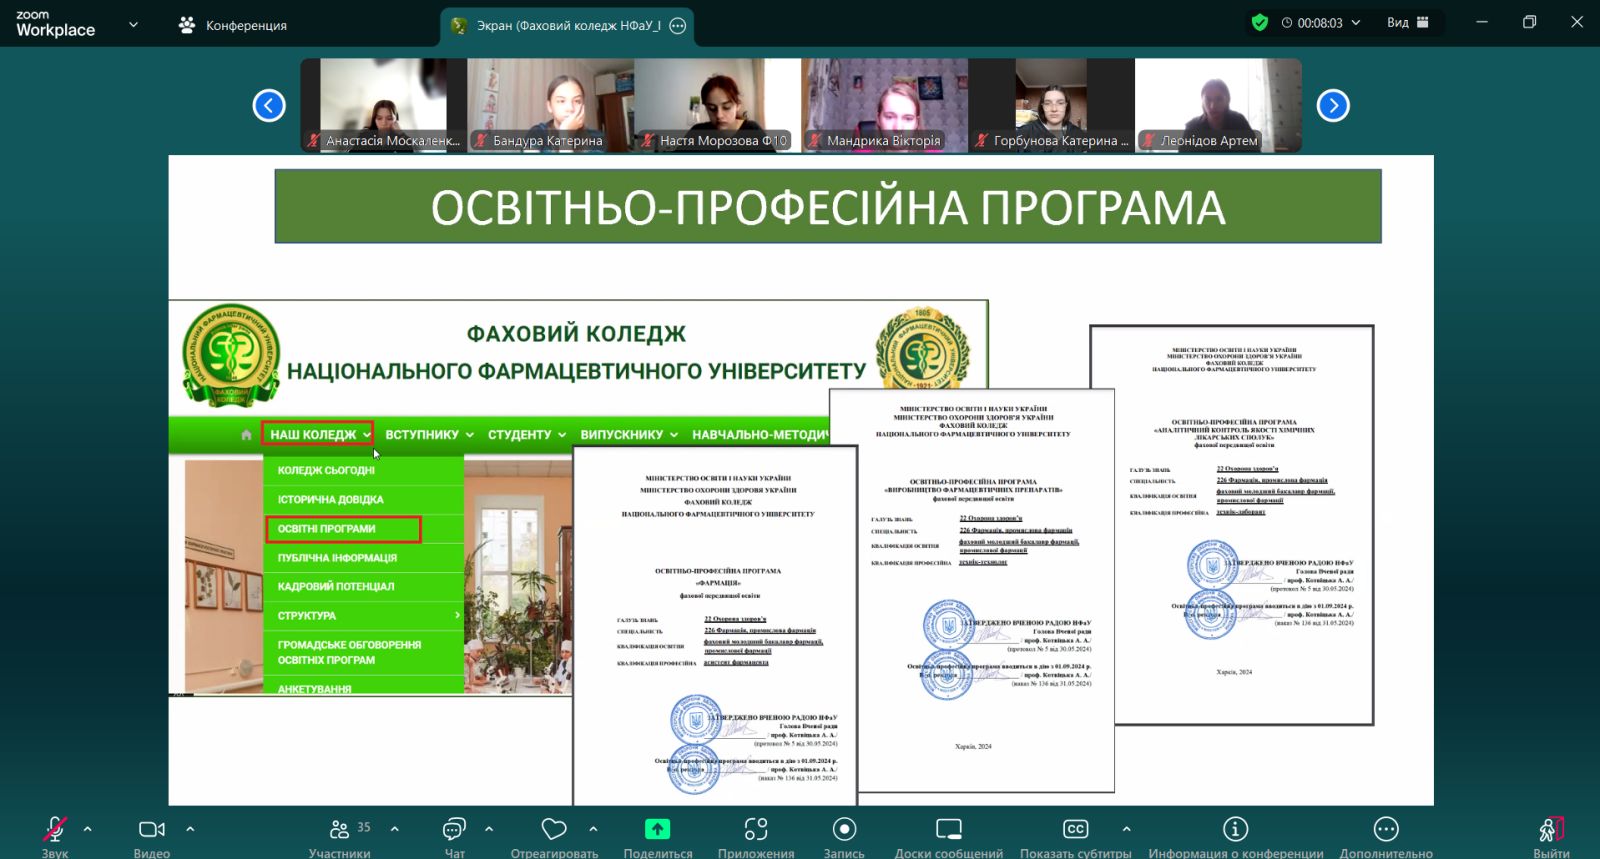The image size is (1600, 859).
Task: Click the «ФАРМАЦІЯ» program document page
Action: point(715,626)
